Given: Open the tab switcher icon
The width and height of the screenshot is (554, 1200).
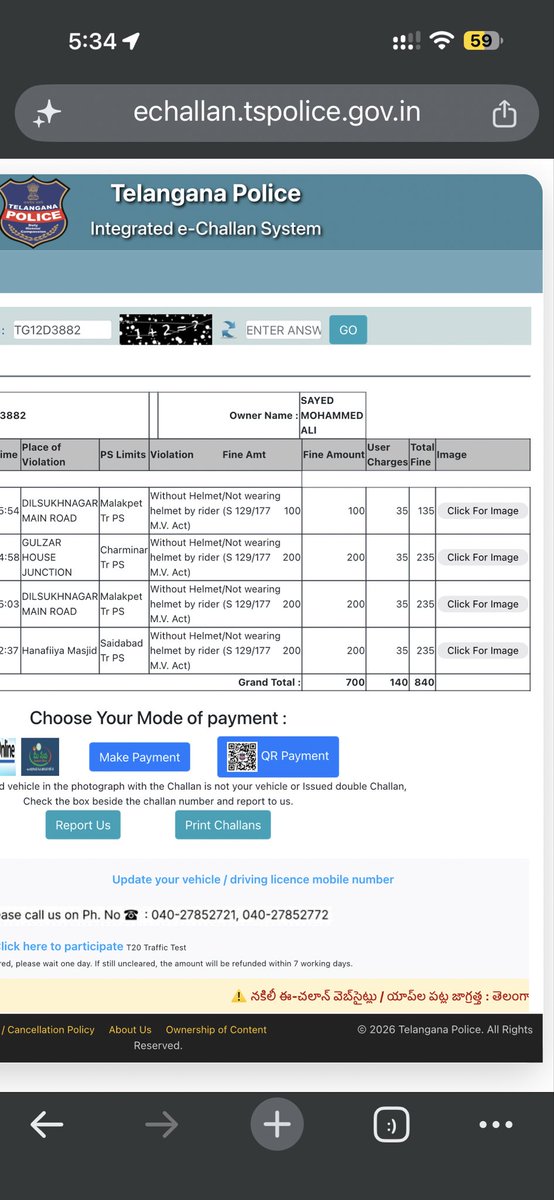Looking at the screenshot, I should [x=391, y=1125].
